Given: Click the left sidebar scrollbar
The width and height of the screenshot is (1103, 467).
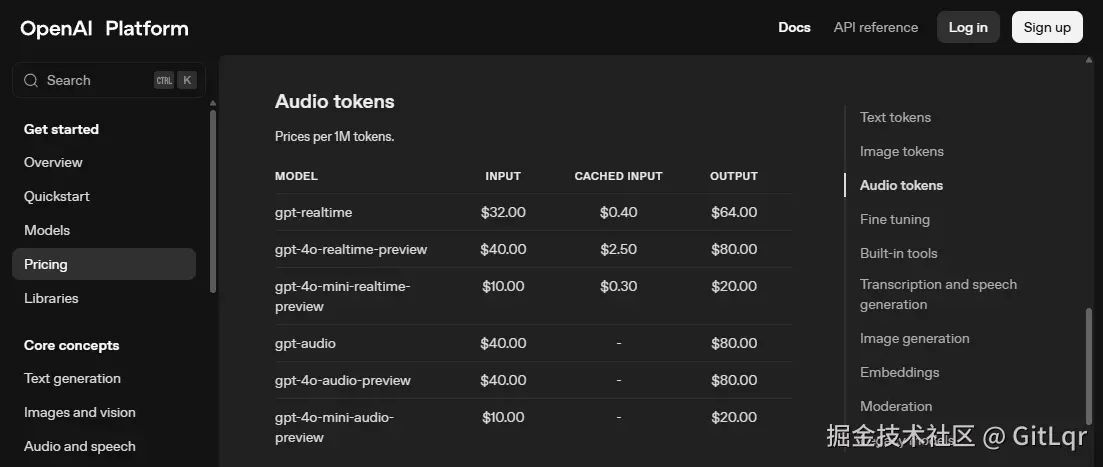Looking at the screenshot, I should point(213,200).
